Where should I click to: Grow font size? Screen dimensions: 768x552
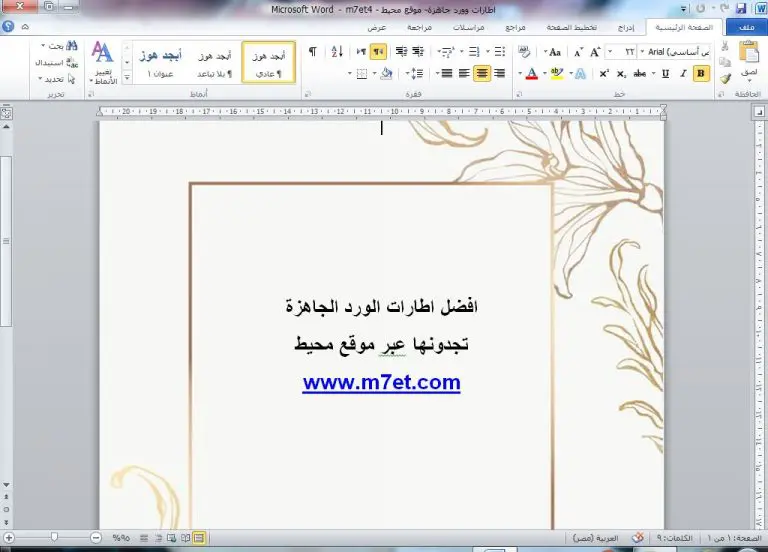pos(595,51)
